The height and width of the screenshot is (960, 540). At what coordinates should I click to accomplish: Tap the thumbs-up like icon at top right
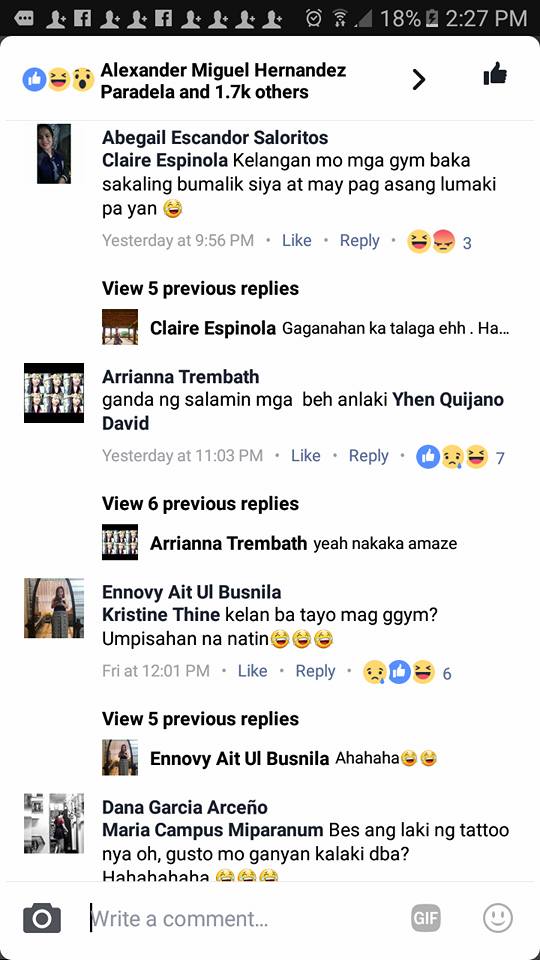495,74
